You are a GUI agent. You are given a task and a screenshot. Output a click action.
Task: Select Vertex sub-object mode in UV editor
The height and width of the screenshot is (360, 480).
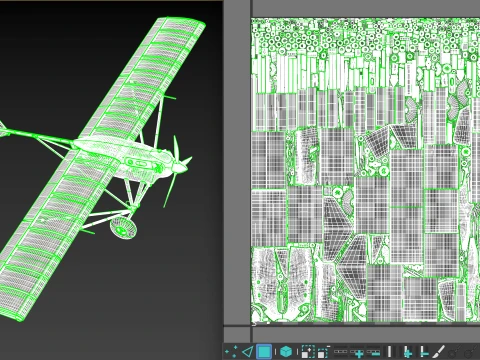pyautogui.click(x=231, y=352)
